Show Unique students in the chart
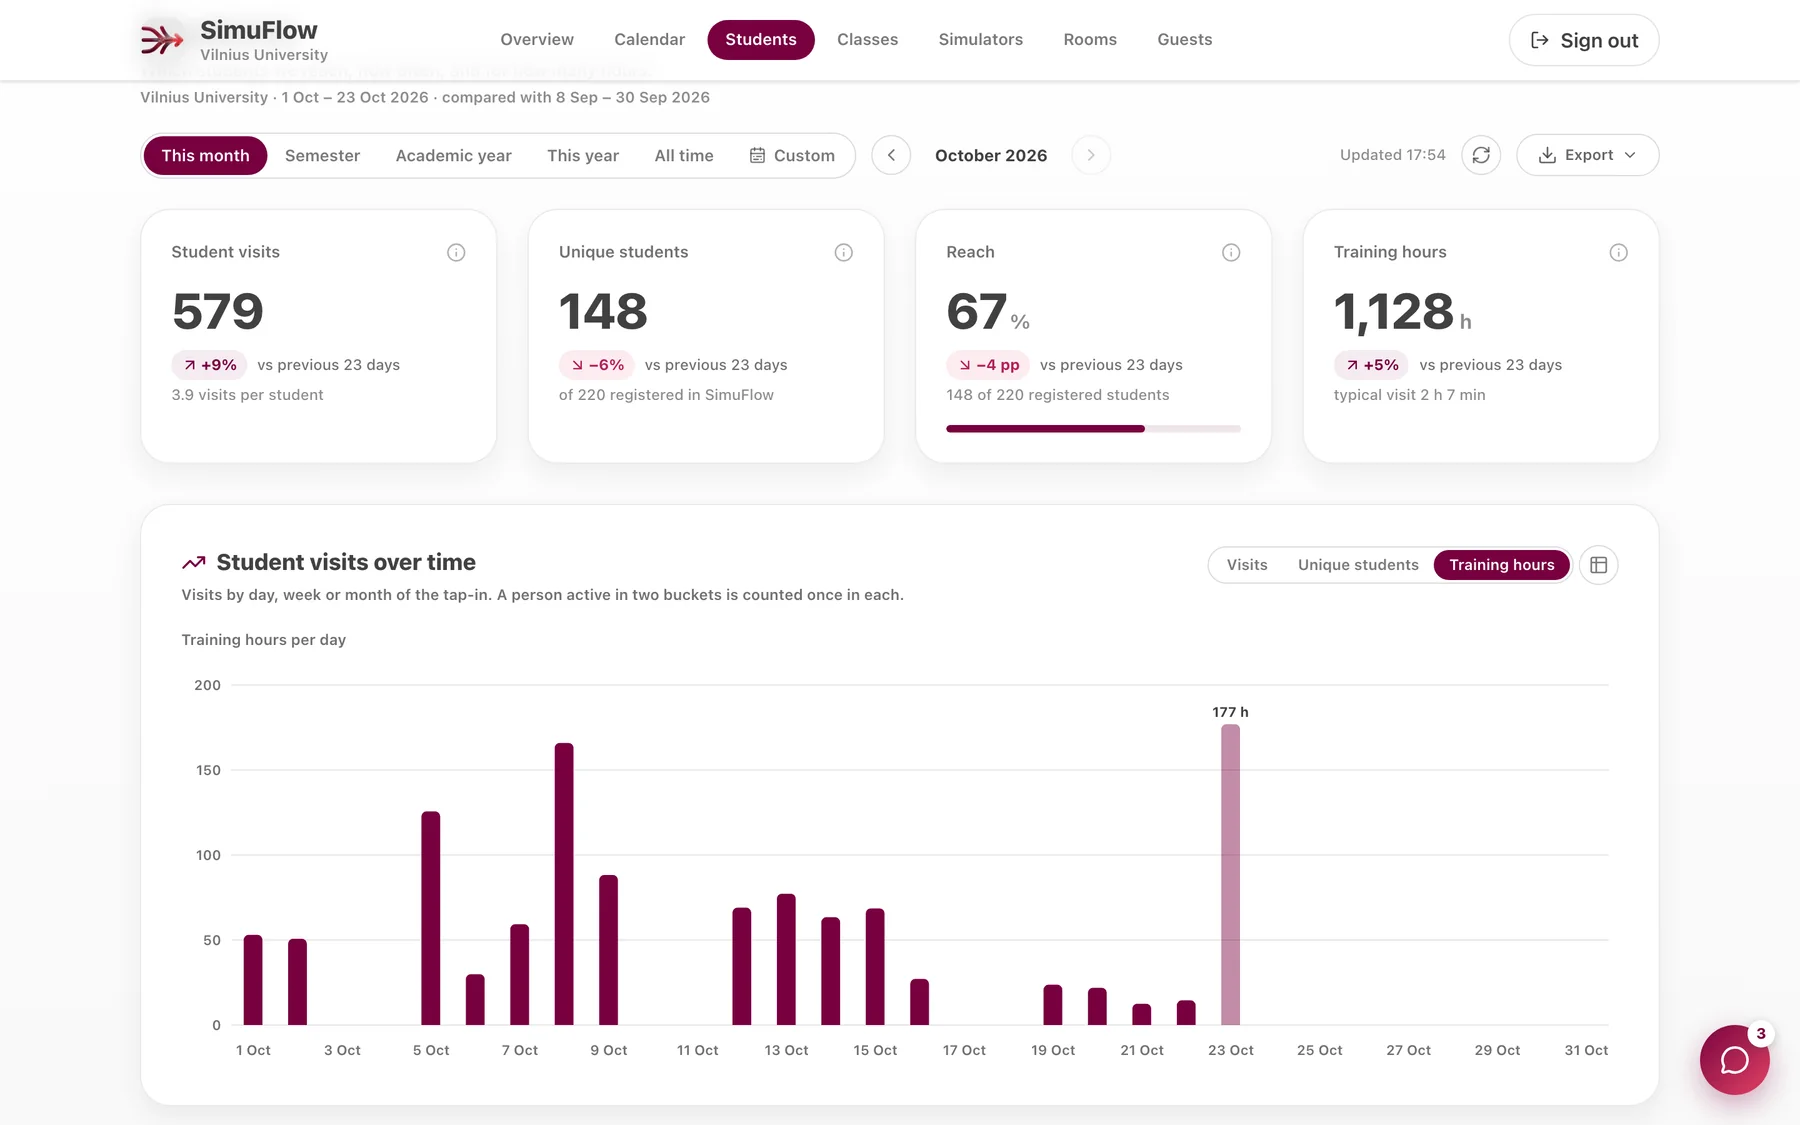 click(x=1358, y=565)
